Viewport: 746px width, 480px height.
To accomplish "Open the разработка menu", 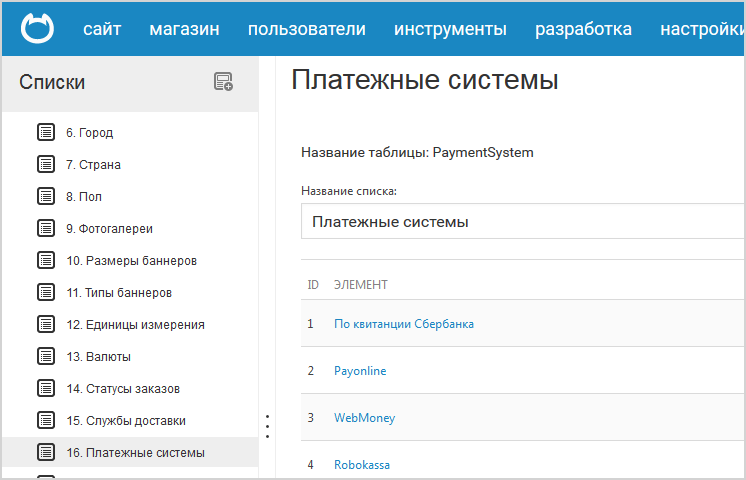I will 583,29.
